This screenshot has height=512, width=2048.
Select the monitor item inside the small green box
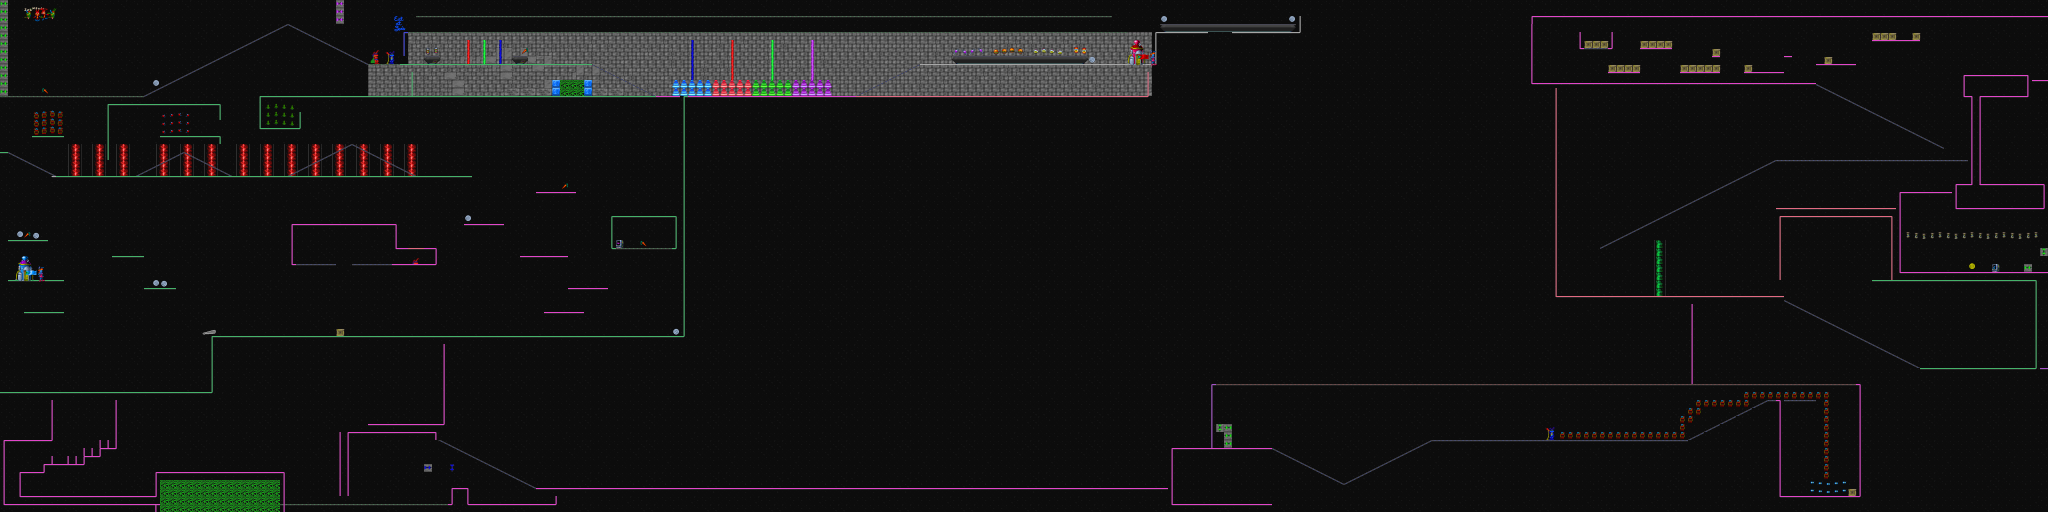coord(620,243)
